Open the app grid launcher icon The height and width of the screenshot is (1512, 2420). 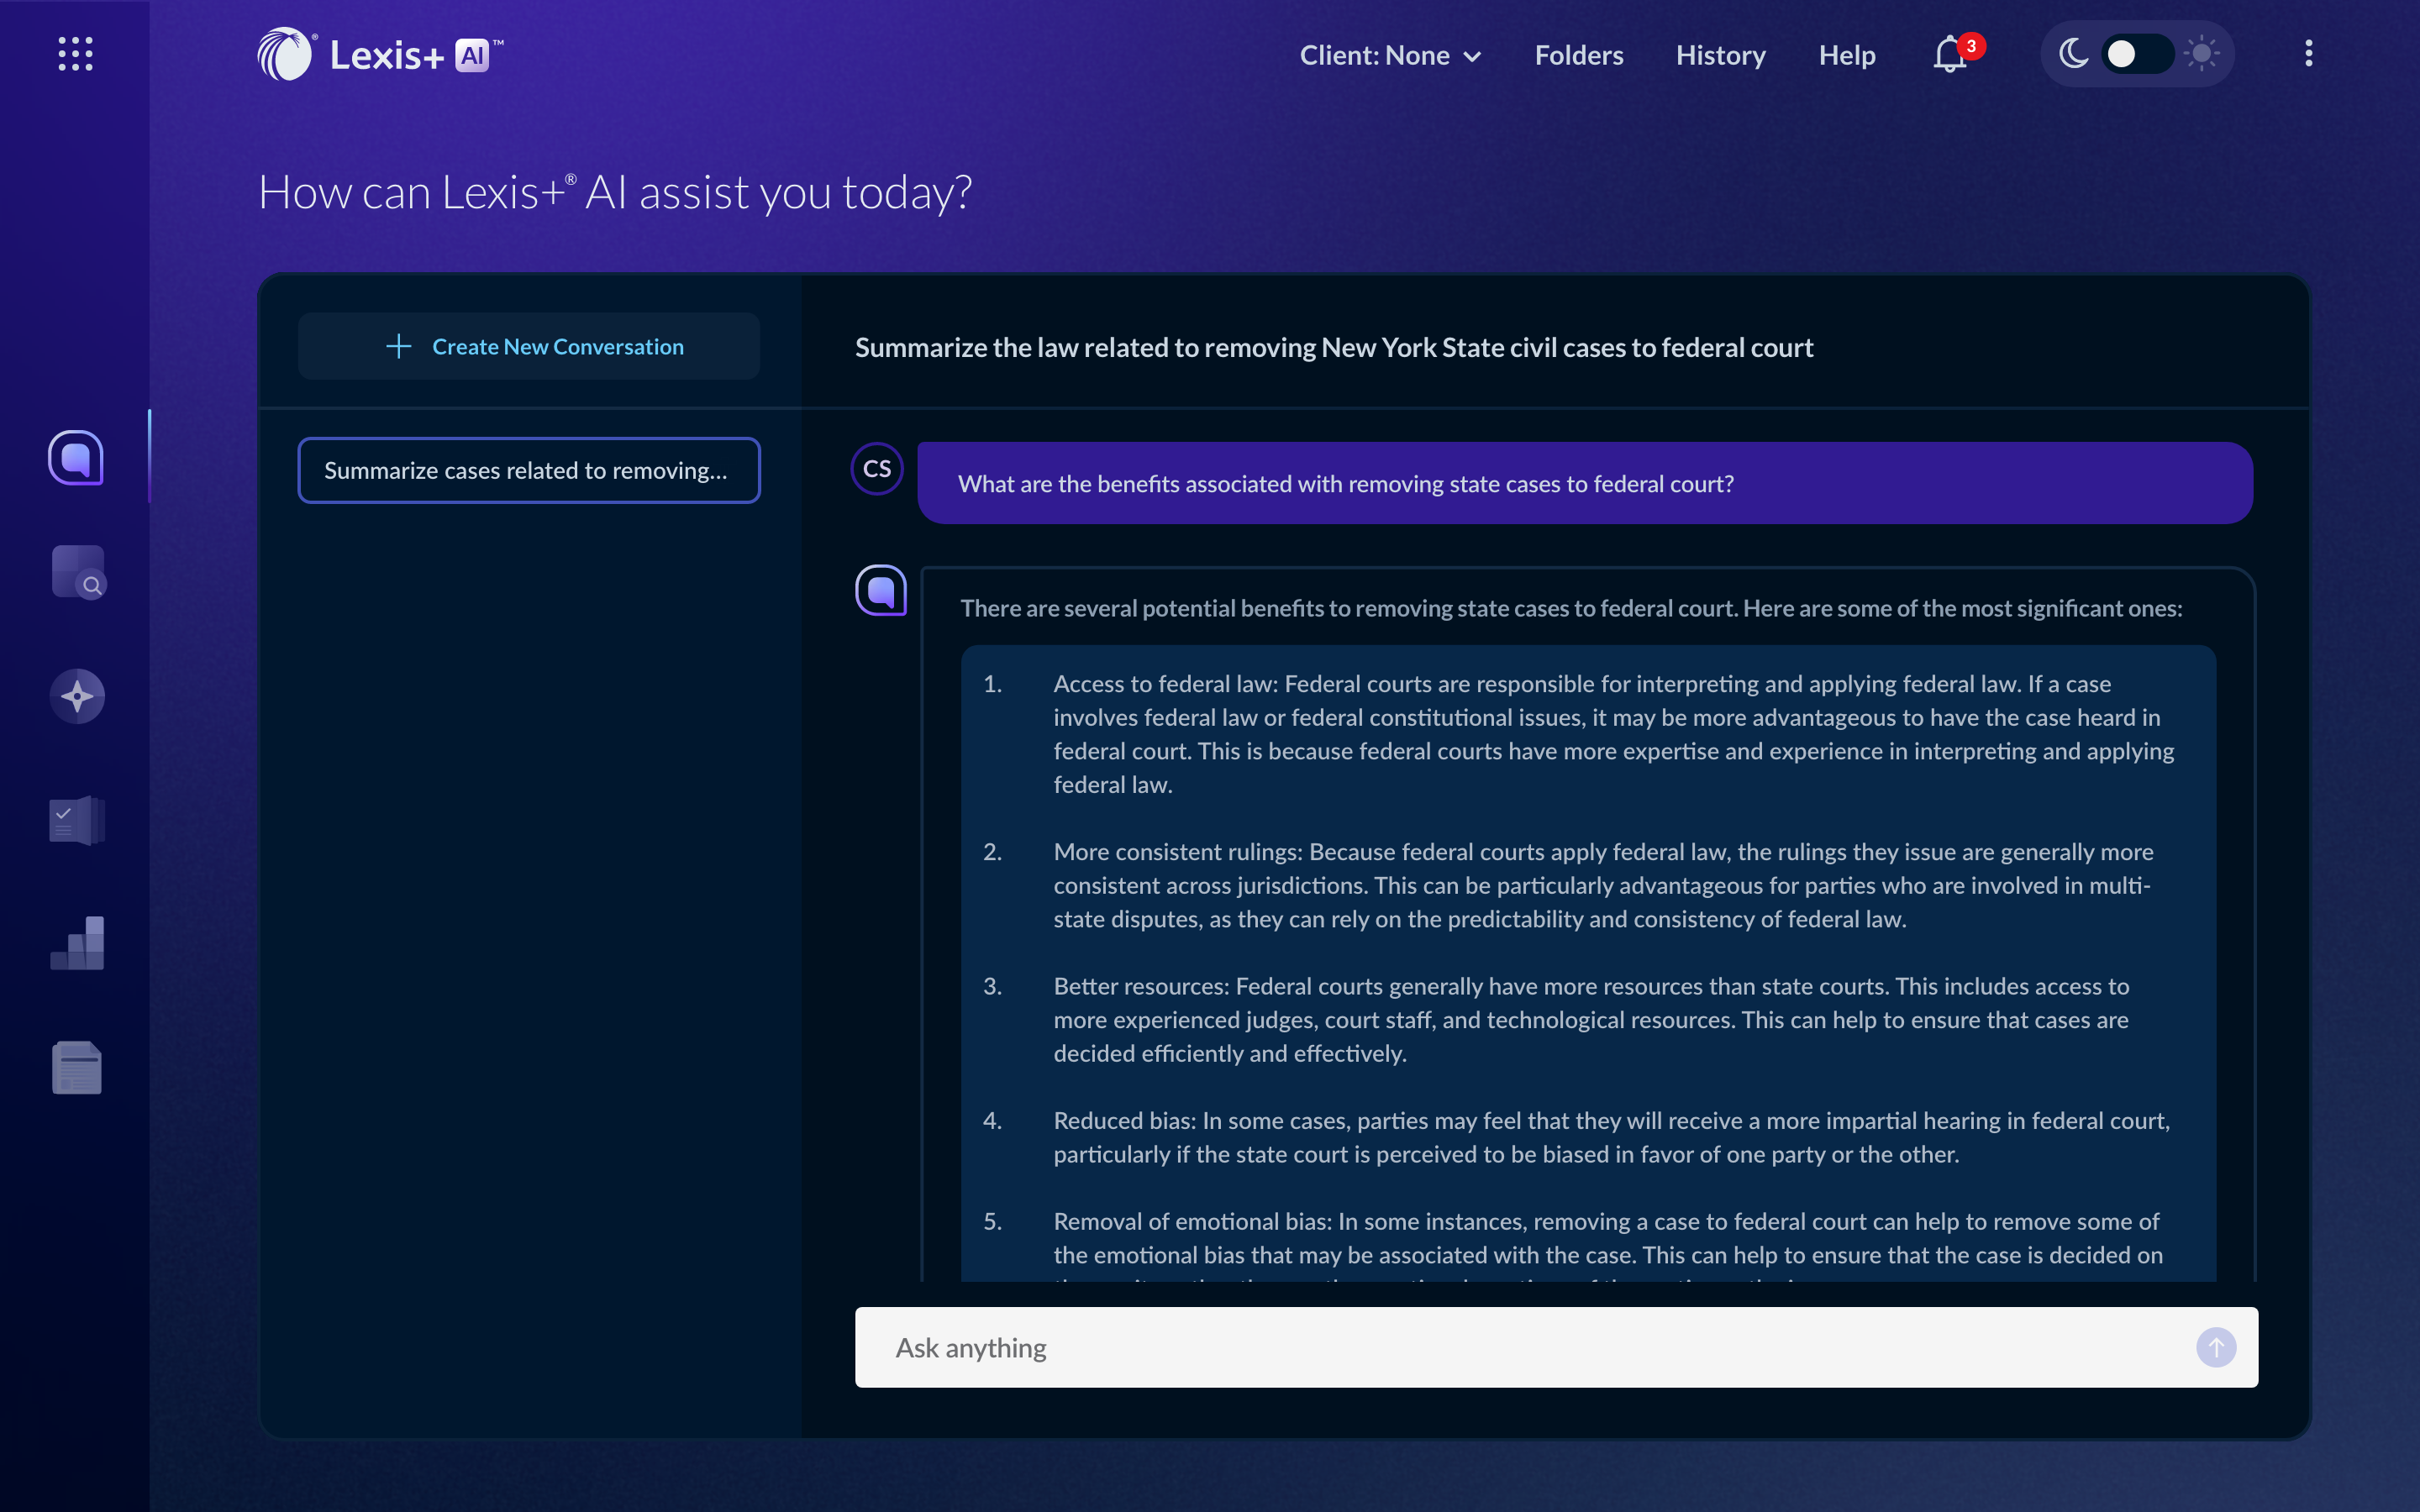(75, 54)
